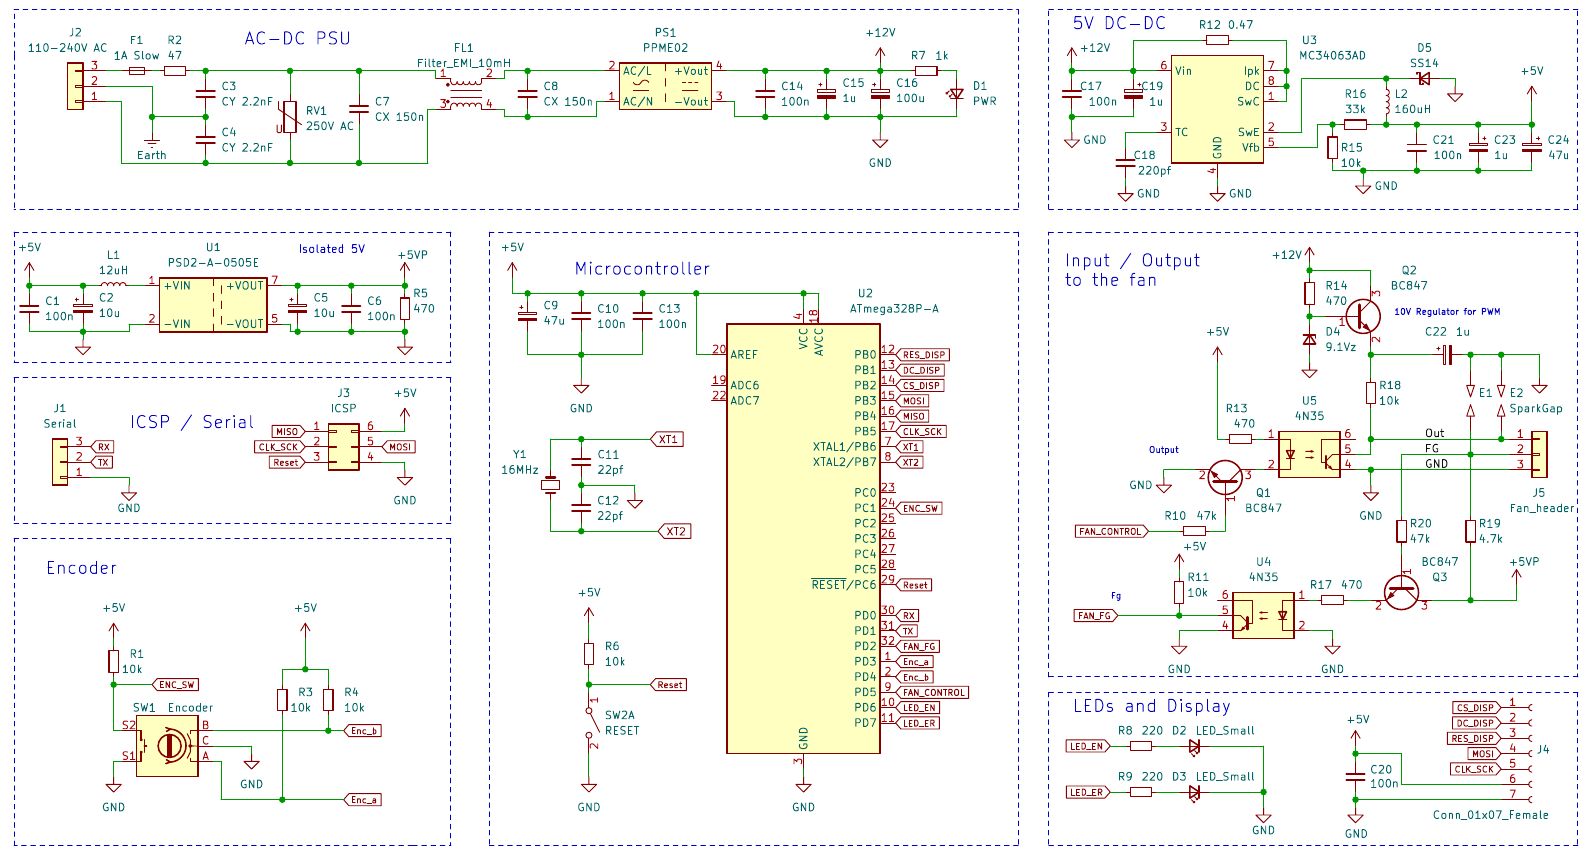Screen dimensions: 1588x854
Task: Click the MC34063AD regulator symbol U3
Action: (1217, 109)
